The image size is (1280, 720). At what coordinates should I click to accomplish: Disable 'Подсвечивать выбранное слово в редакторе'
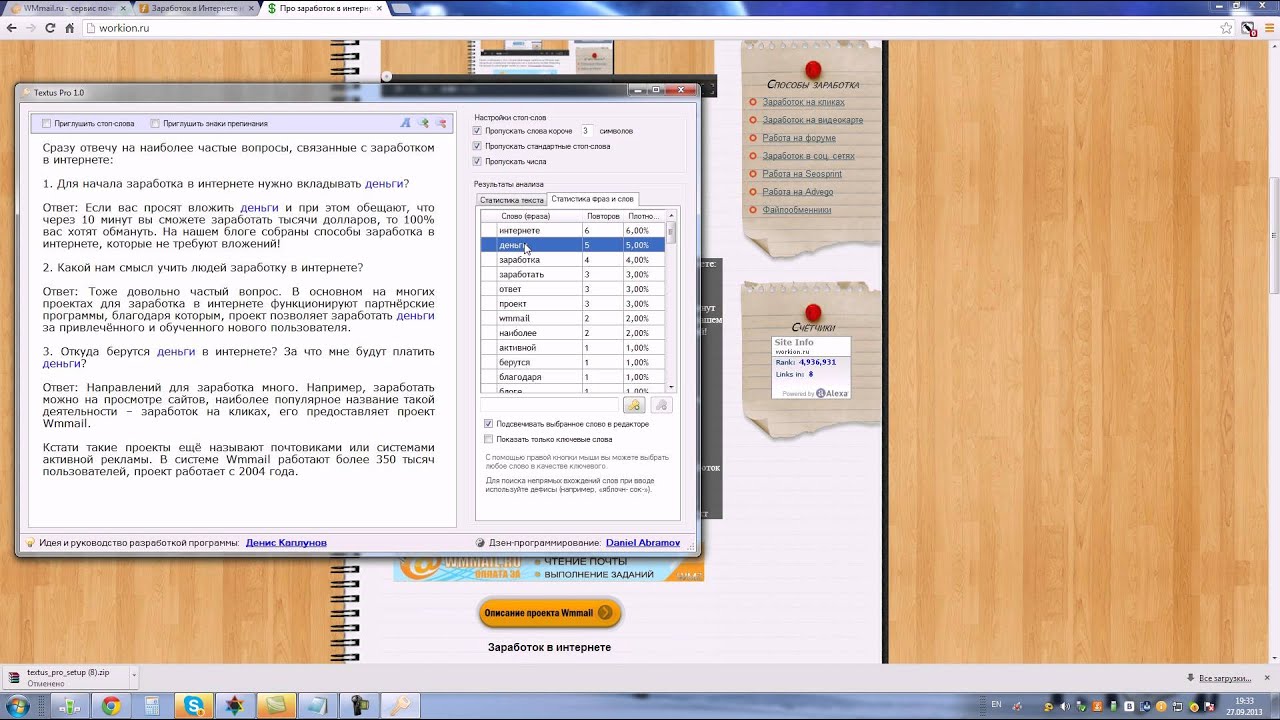pyautogui.click(x=488, y=424)
